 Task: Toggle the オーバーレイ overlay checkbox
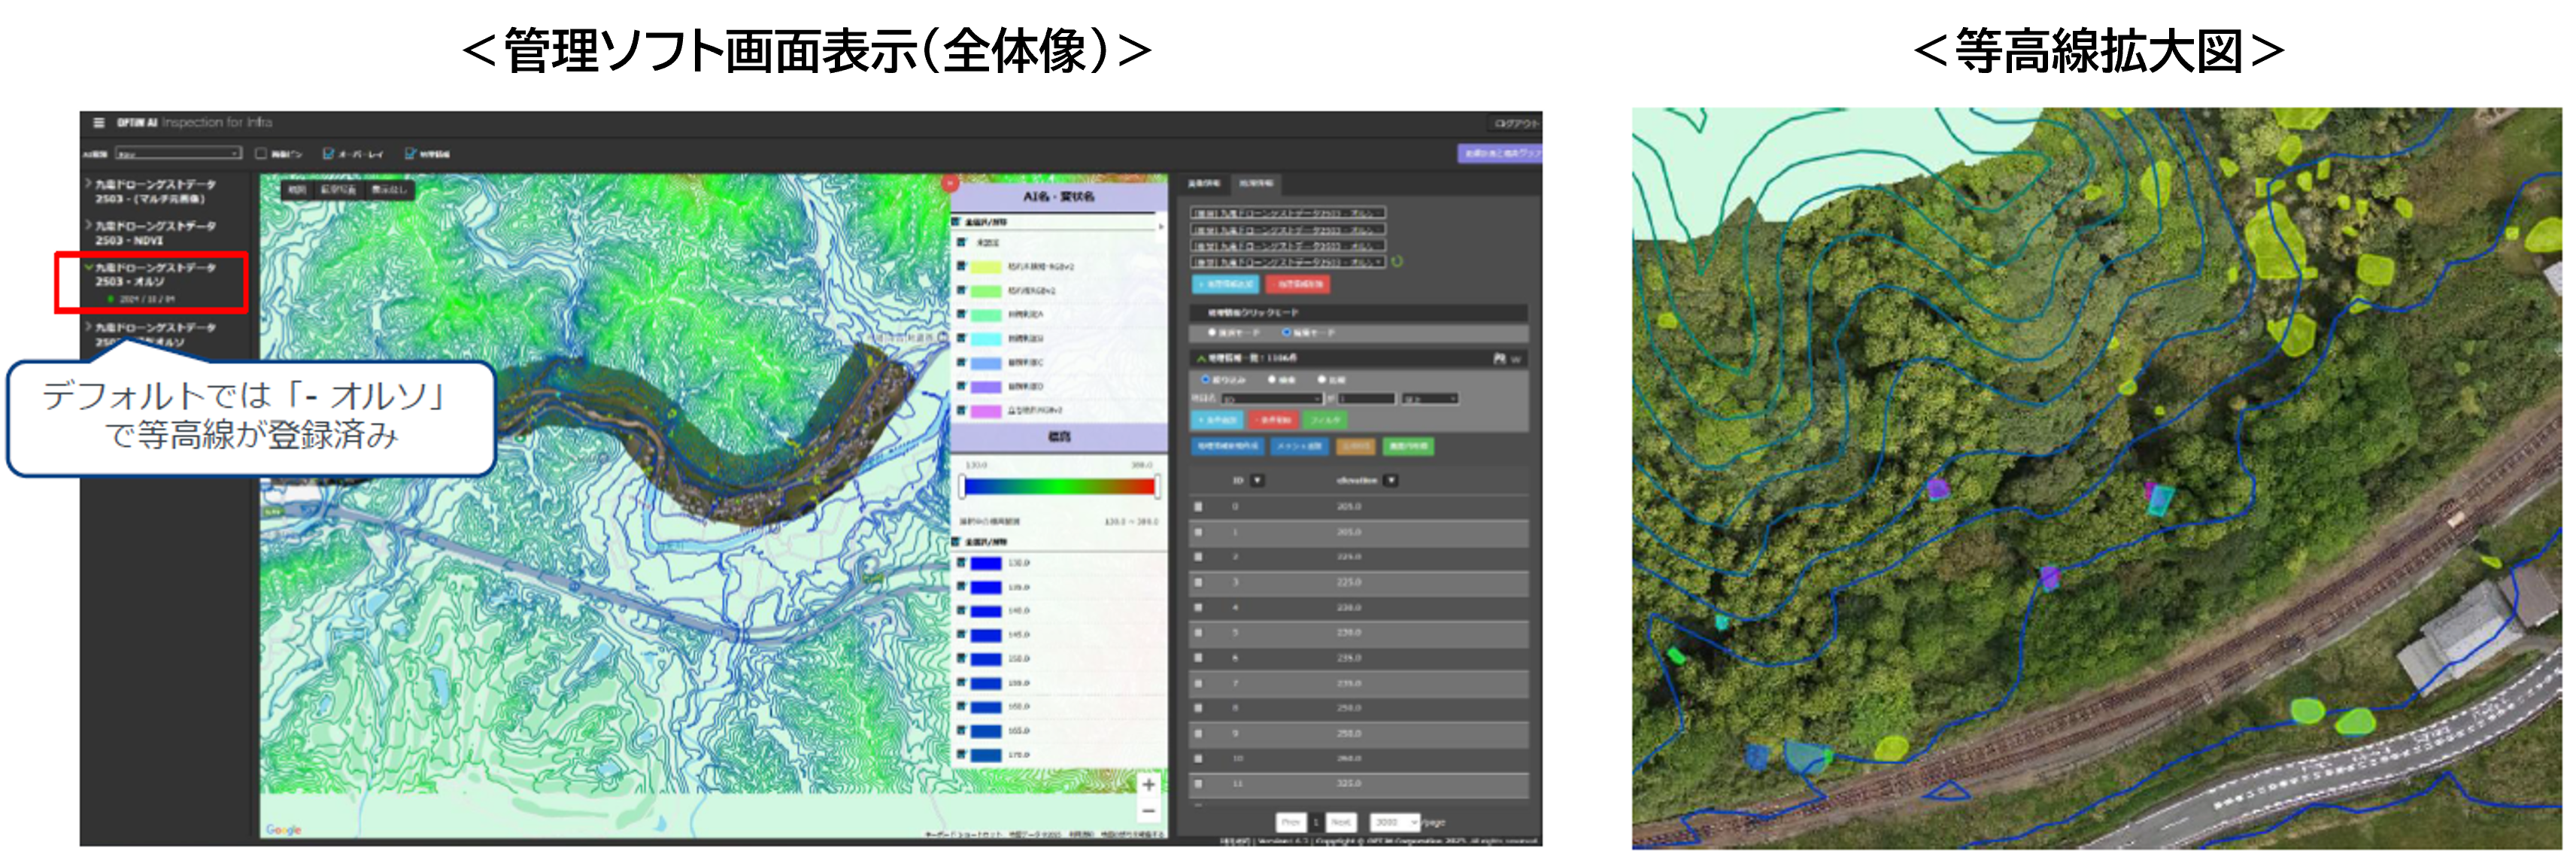point(328,154)
